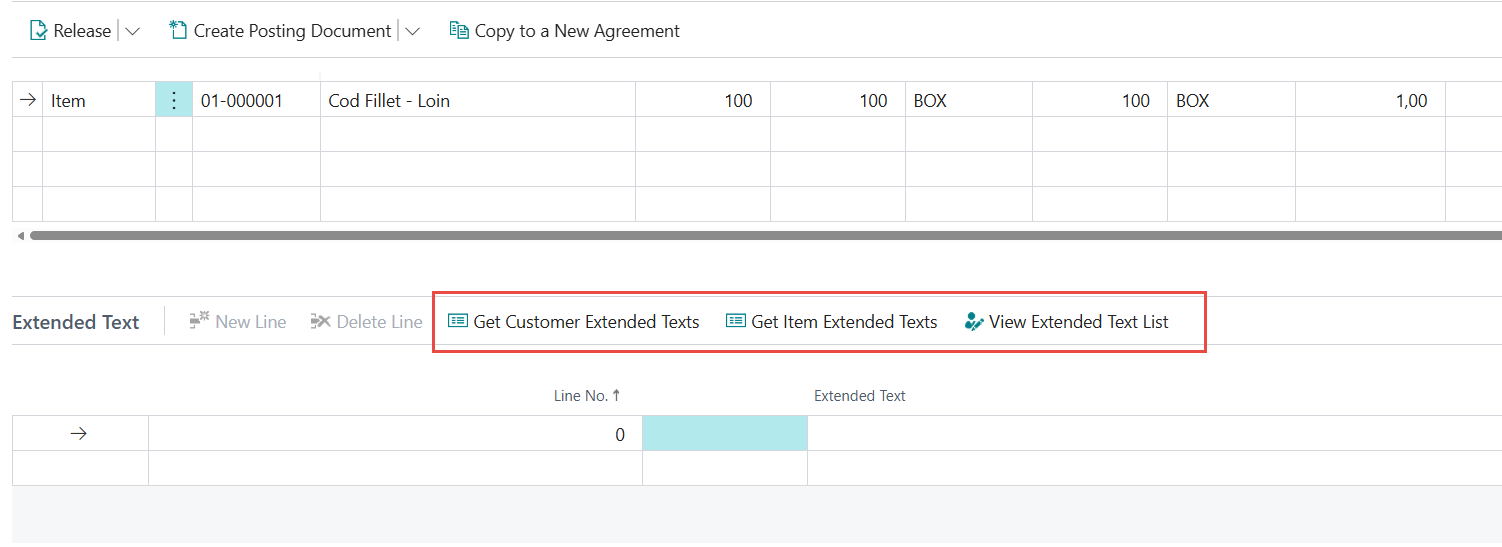The image size is (1502, 547).
Task: Click the Get Item Extended Texts icon
Action: (x=735, y=322)
